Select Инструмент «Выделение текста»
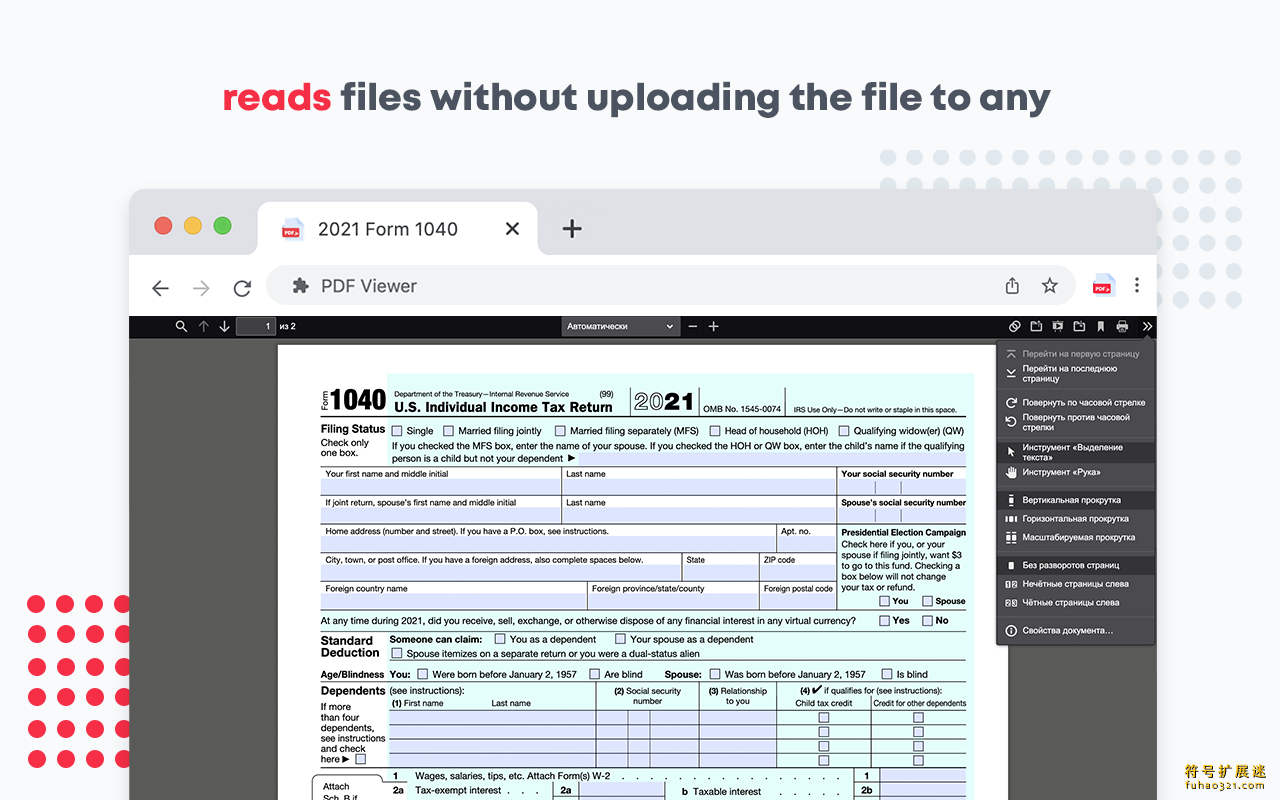The height and width of the screenshot is (800, 1280). [1075, 452]
